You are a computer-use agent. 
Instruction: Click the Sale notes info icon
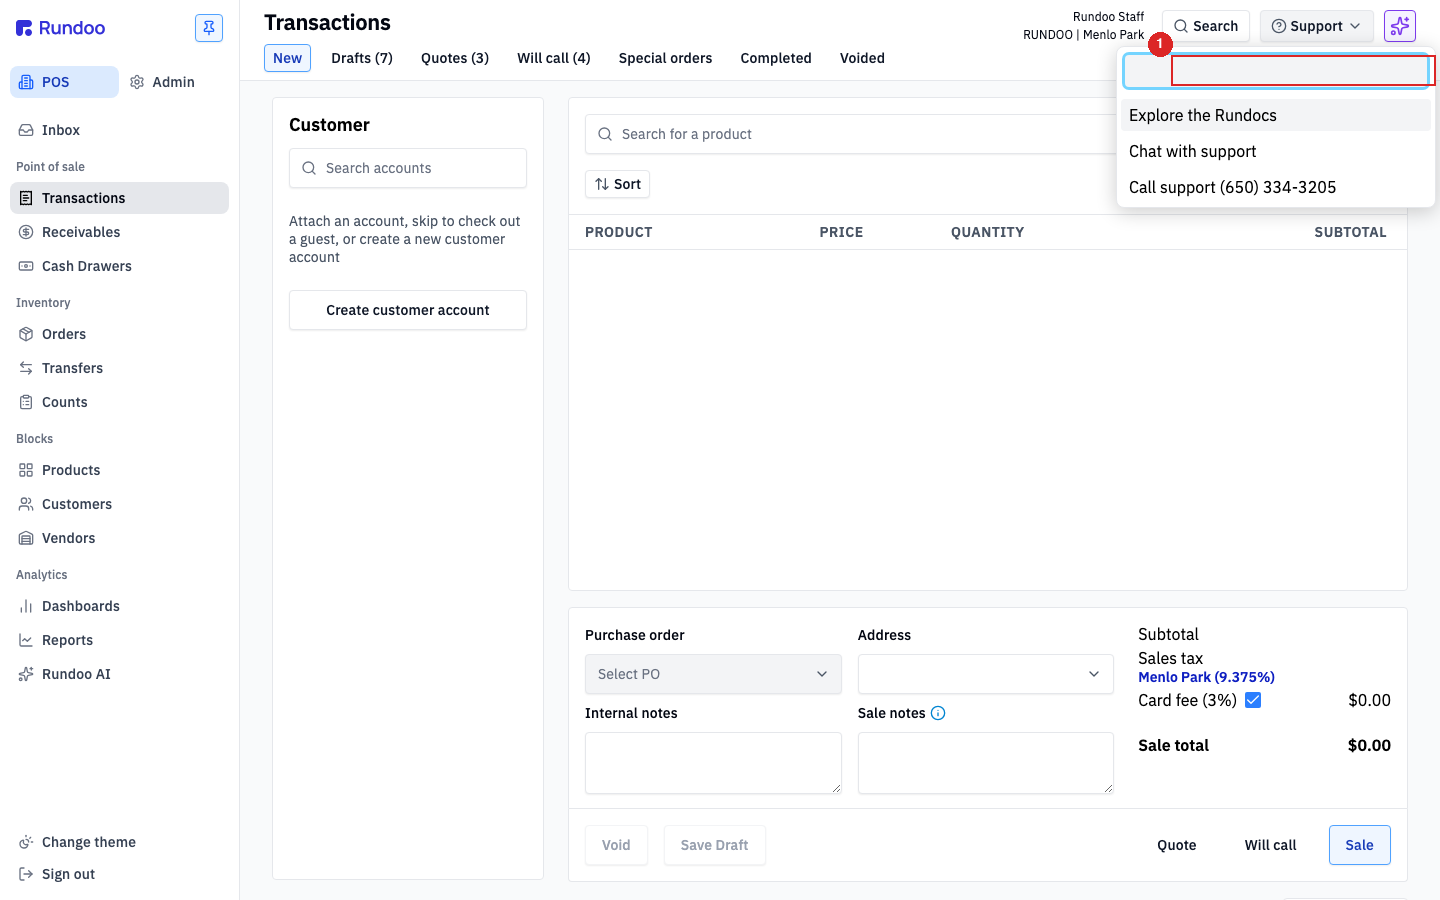tap(938, 713)
